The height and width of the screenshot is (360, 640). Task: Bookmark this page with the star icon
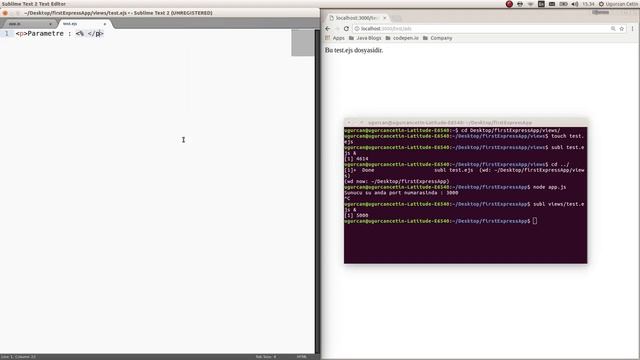622,29
